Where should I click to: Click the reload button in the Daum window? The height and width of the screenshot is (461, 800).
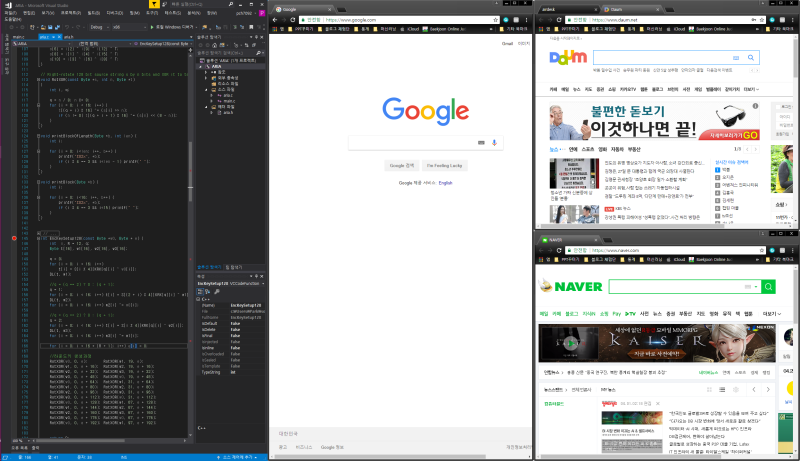click(x=559, y=20)
